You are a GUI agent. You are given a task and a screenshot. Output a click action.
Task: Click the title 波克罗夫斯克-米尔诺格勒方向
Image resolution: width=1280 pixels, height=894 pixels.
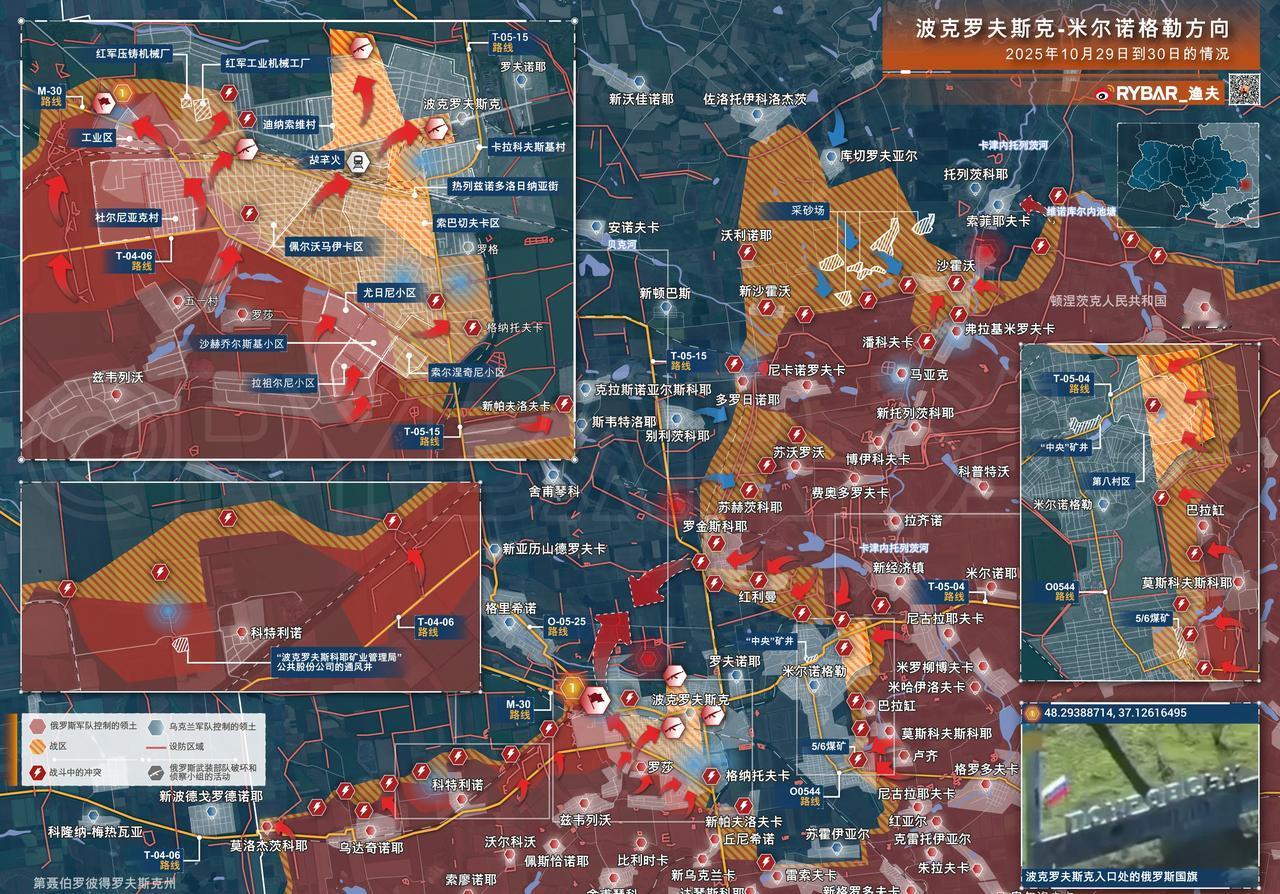click(1072, 29)
